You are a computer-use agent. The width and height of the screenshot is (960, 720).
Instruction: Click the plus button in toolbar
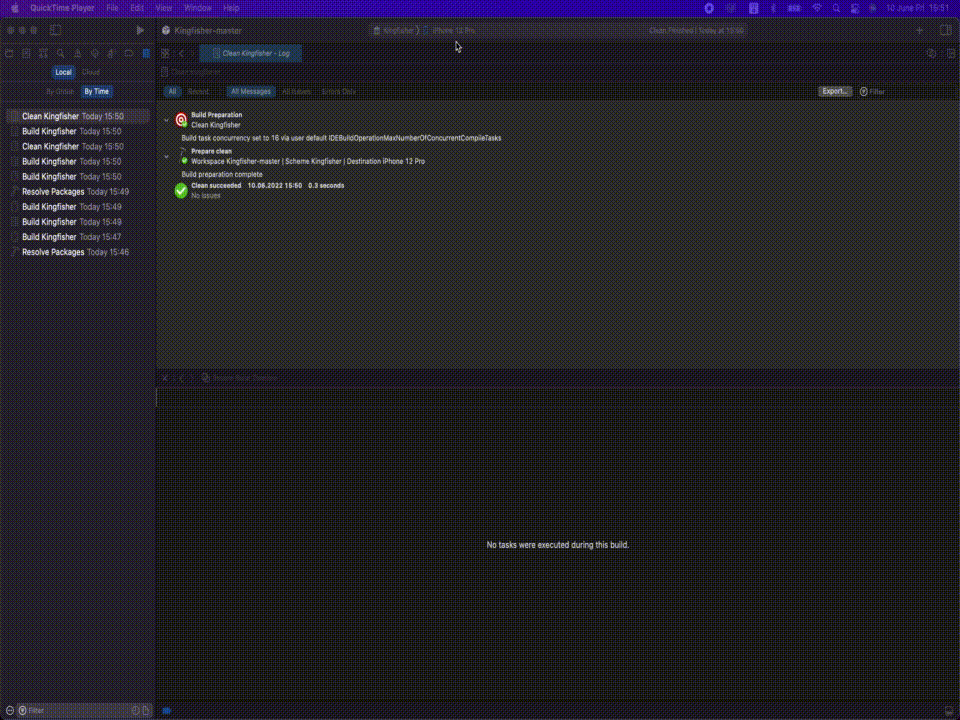tap(919, 30)
